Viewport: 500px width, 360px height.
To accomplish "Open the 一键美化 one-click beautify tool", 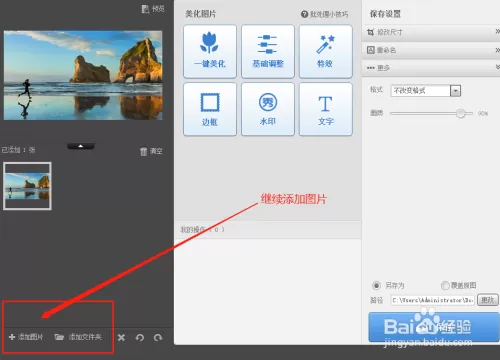I will [x=210, y=51].
